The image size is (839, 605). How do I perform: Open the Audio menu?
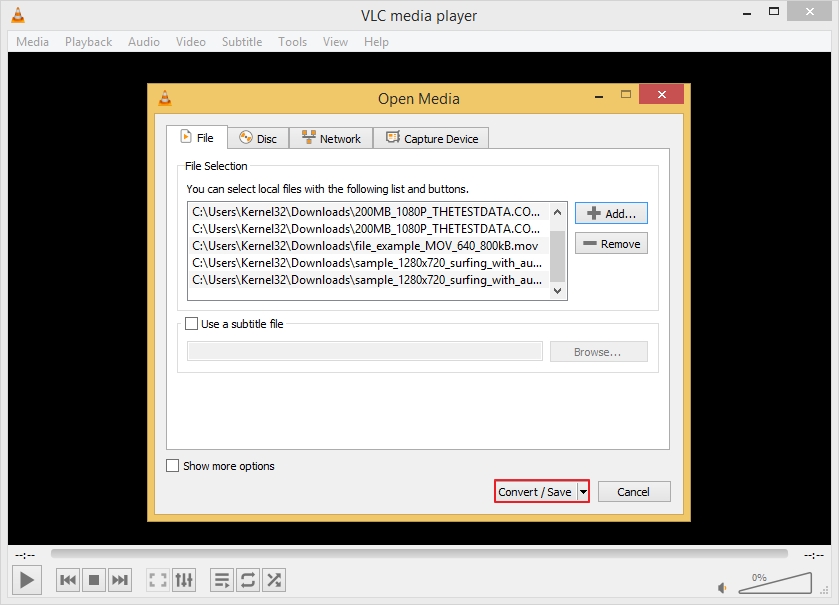click(x=143, y=42)
